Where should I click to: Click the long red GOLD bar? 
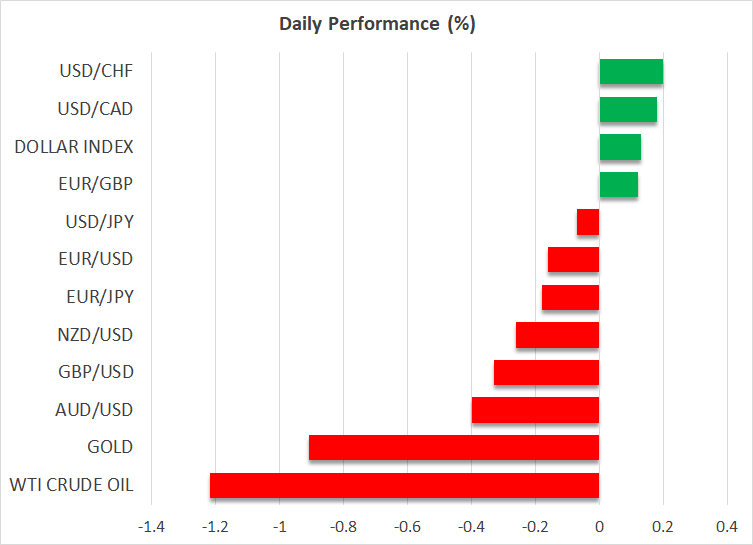pyautogui.click(x=454, y=447)
